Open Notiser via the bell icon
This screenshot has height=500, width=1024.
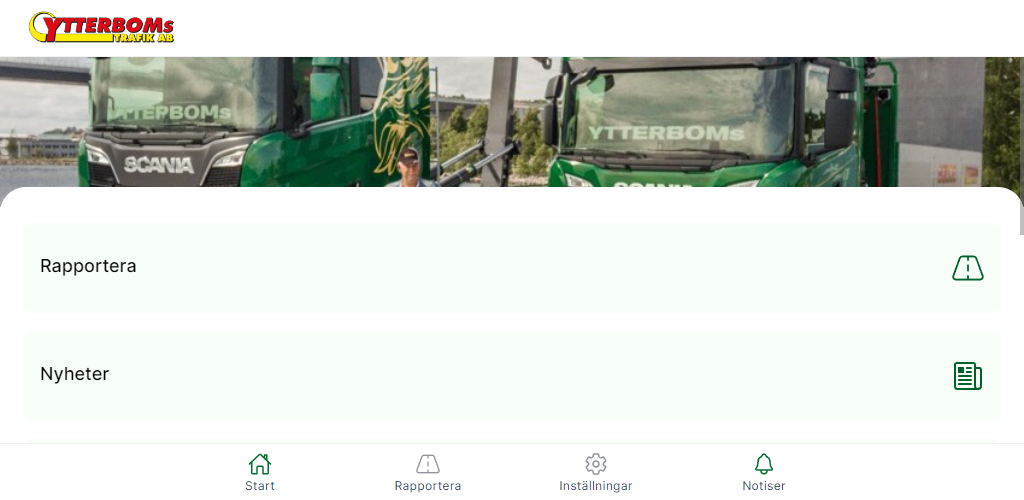763,464
